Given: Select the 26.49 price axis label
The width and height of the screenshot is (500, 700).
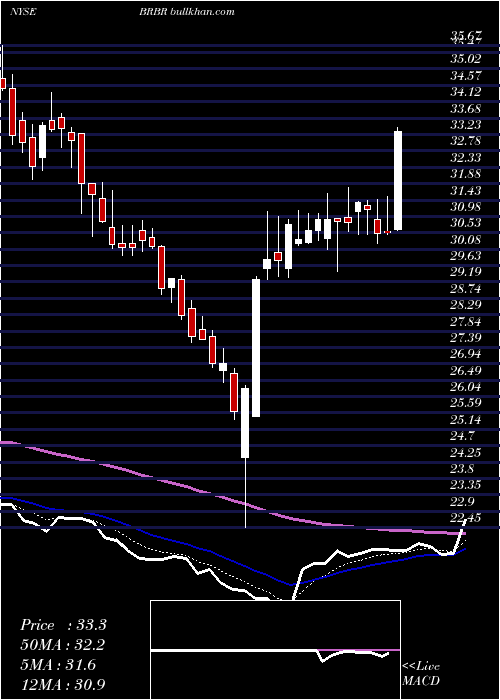Looking at the screenshot, I should click(465, 371).
